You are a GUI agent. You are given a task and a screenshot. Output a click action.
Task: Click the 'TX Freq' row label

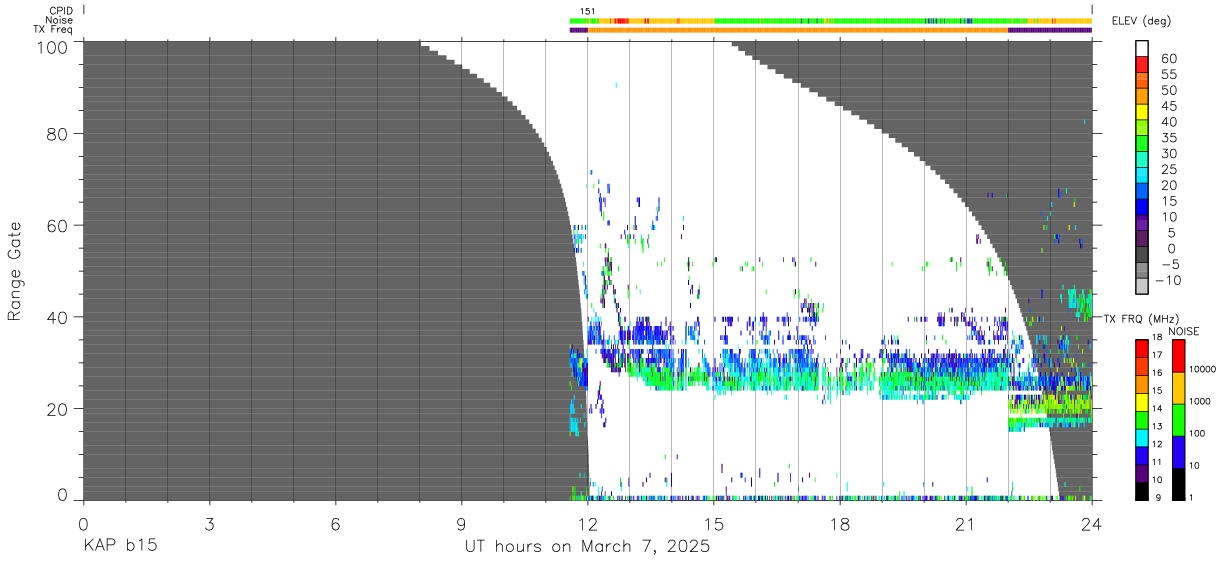(54, 30)
